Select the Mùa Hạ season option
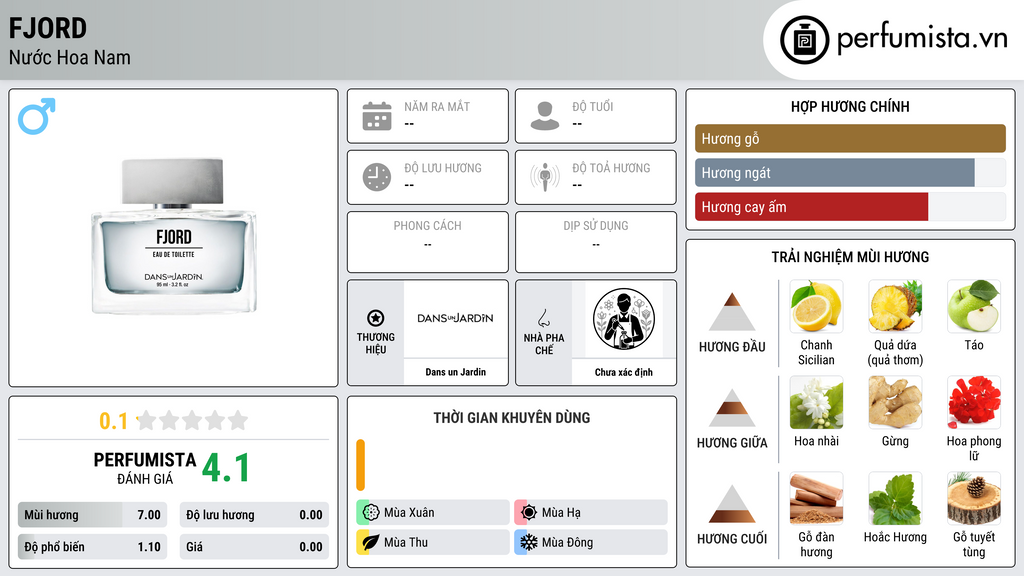The height and width of the screenshot is (576, 1024). pos(591,512)
